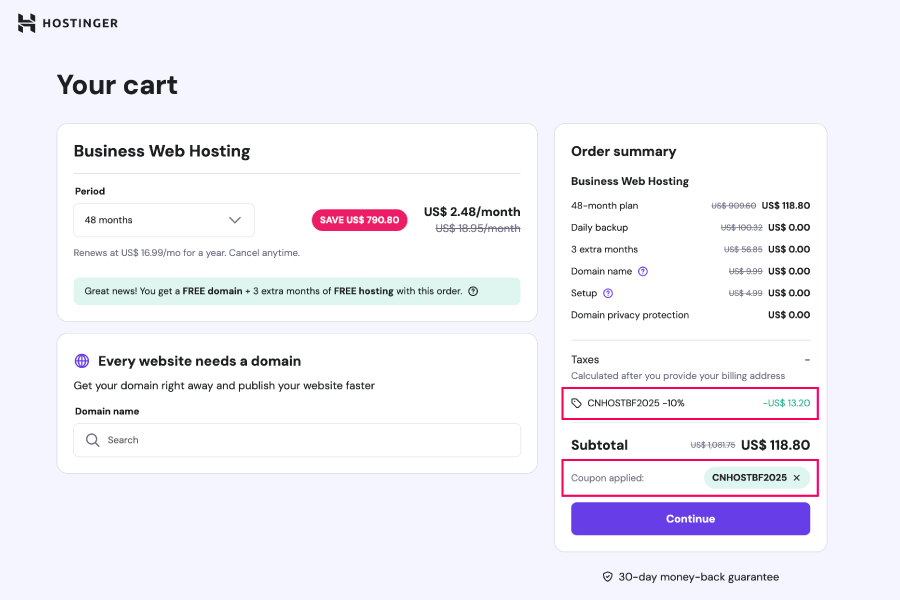Screen dimensions: 900x600
Task: Click the 3 extra months line item
Action: (x=690, y=249)
